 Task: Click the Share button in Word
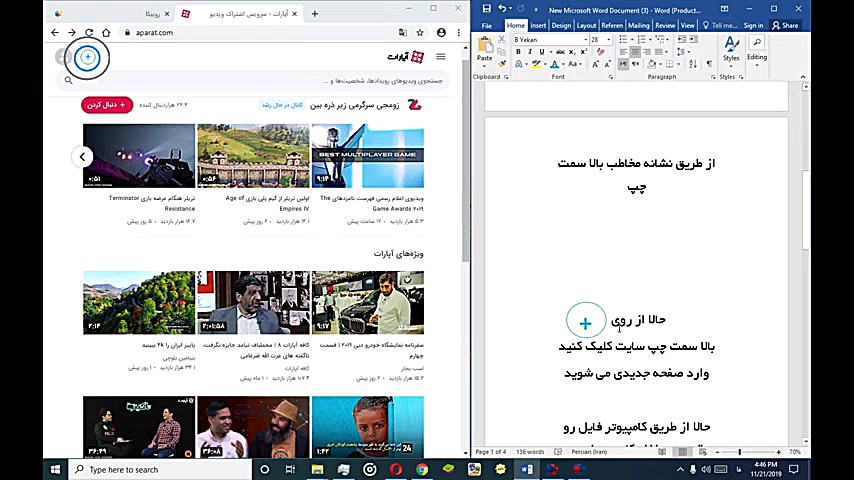pos(785,26)
